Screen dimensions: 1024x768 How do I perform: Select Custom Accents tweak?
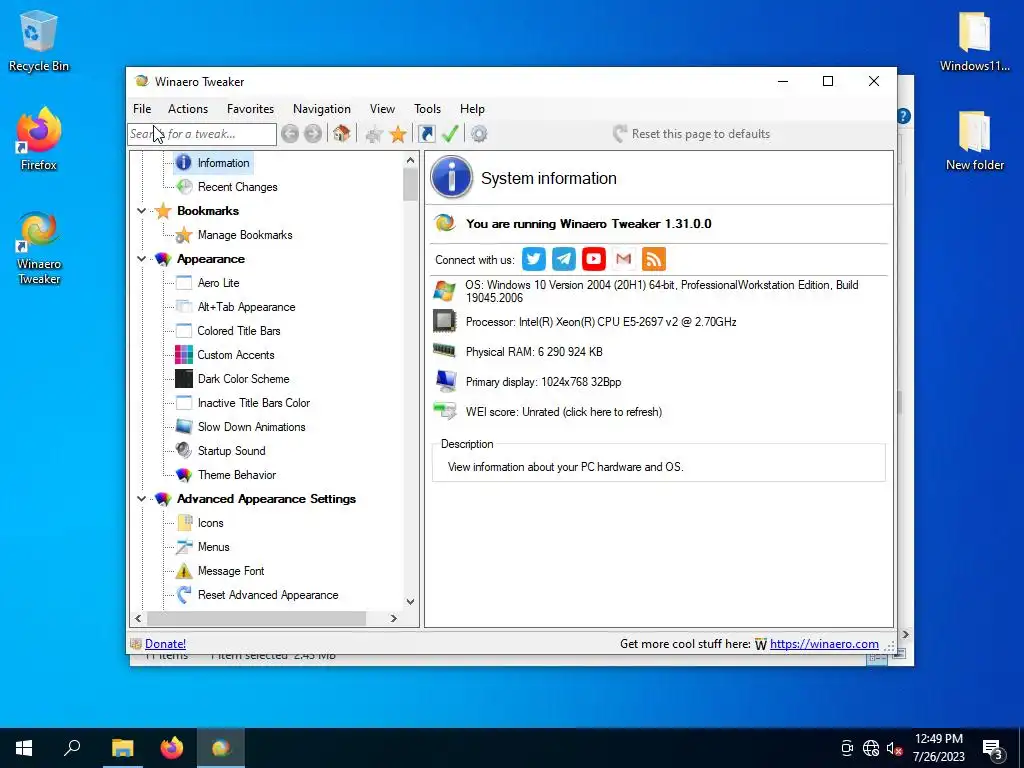point(236,355)
